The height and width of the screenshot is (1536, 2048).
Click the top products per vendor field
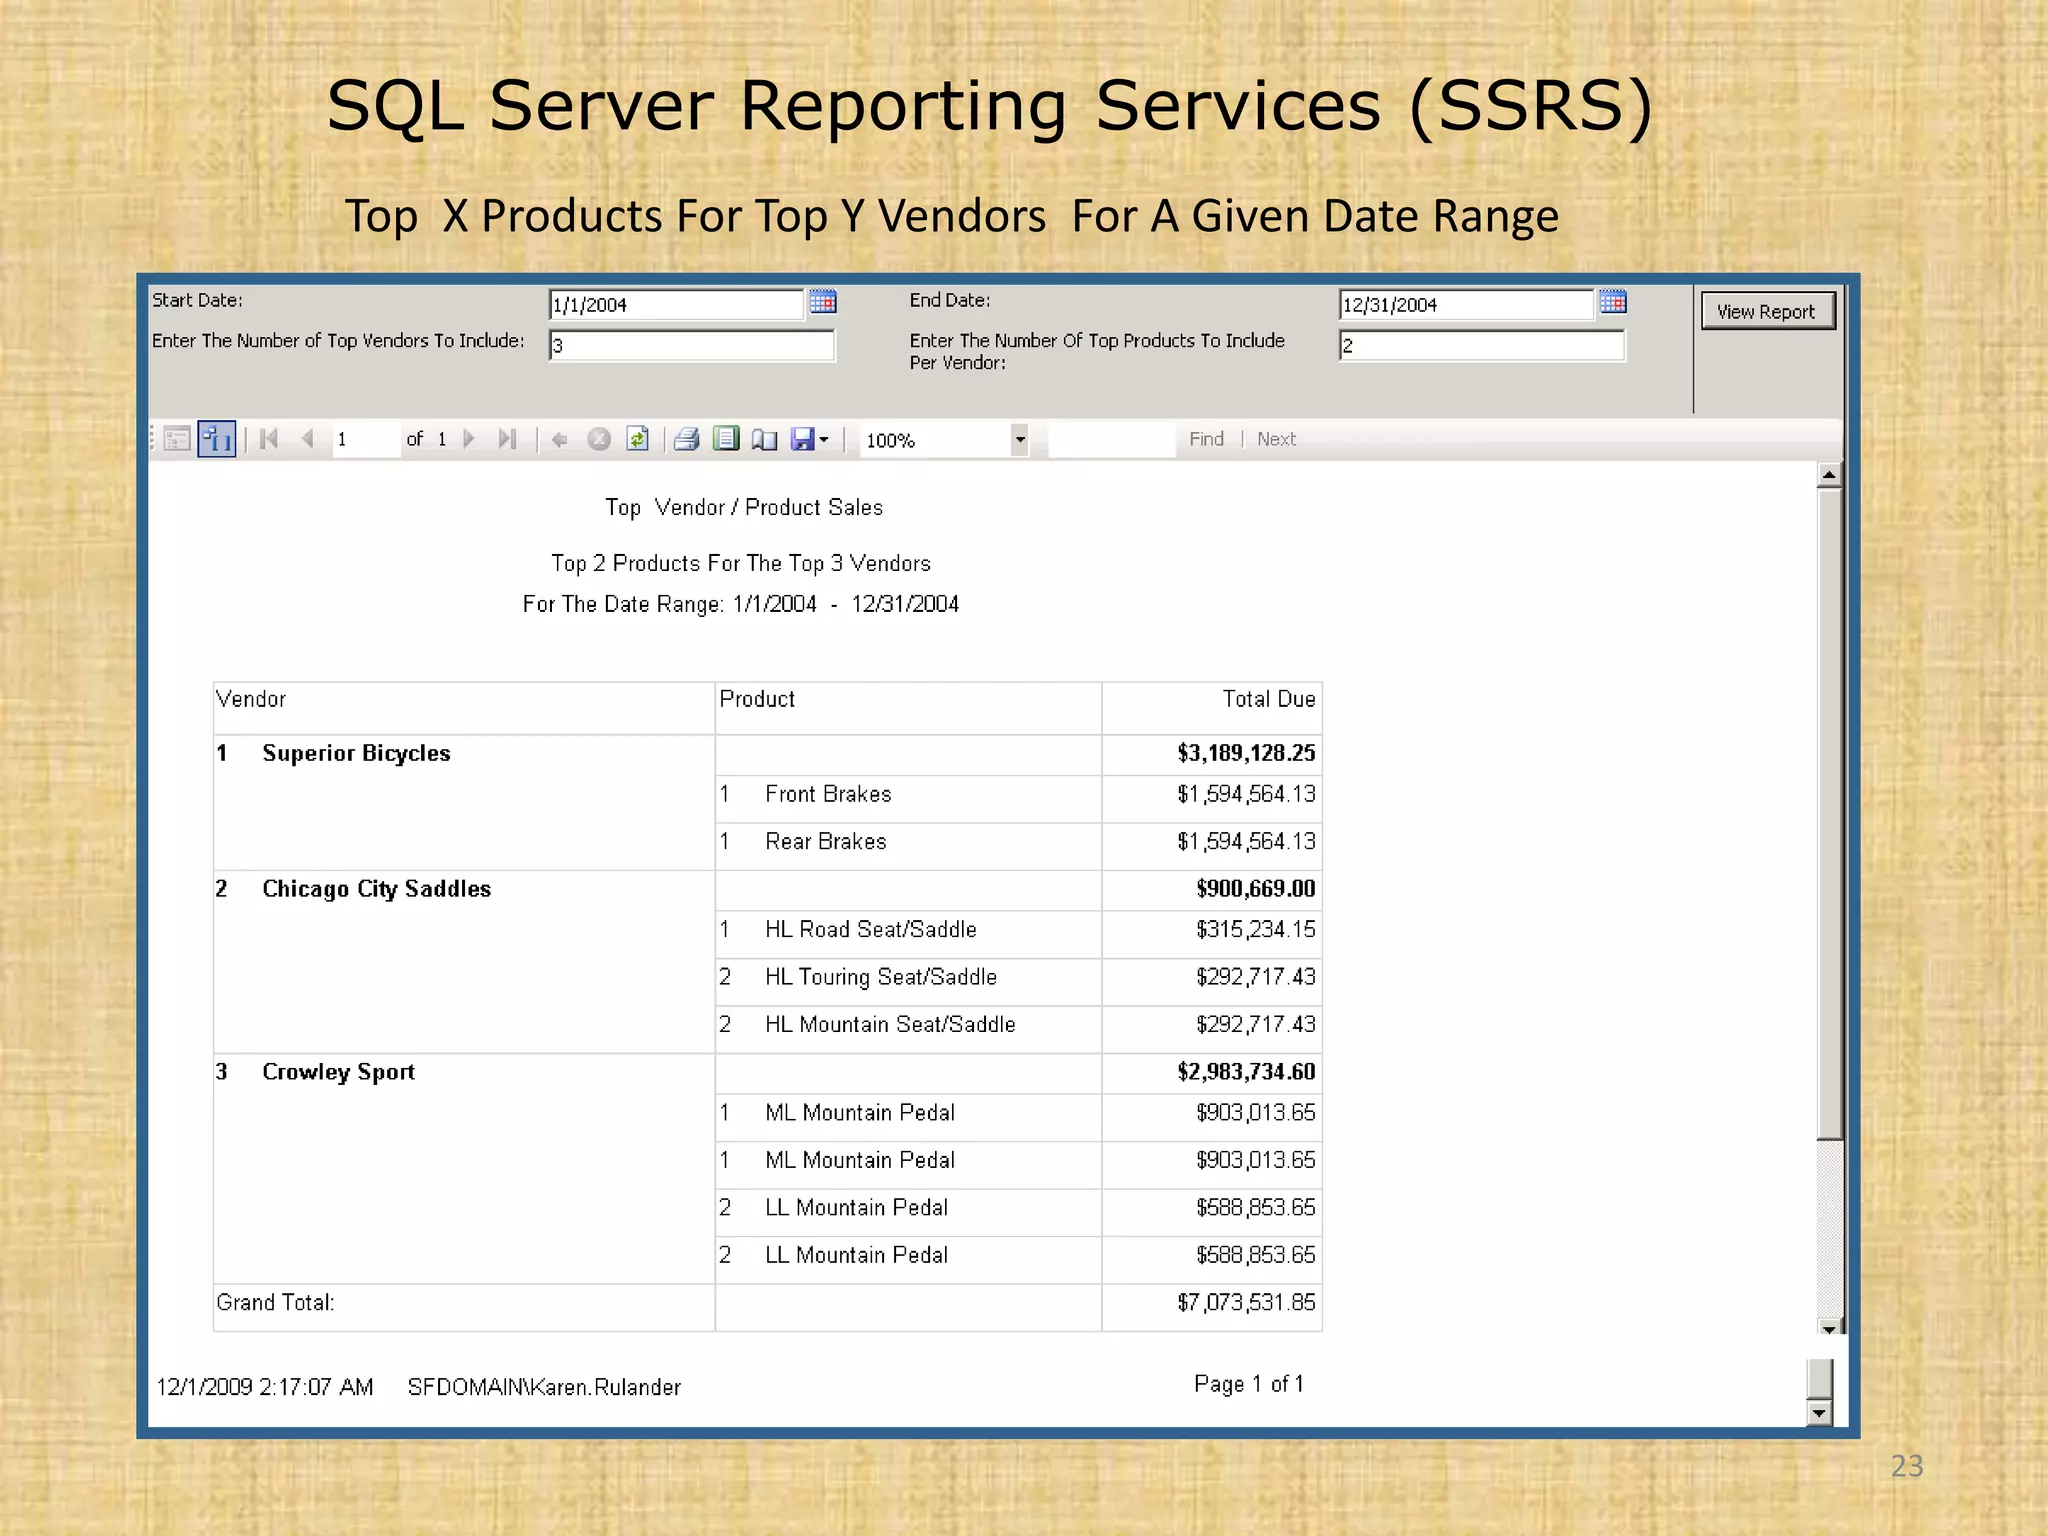(1482, 346)
